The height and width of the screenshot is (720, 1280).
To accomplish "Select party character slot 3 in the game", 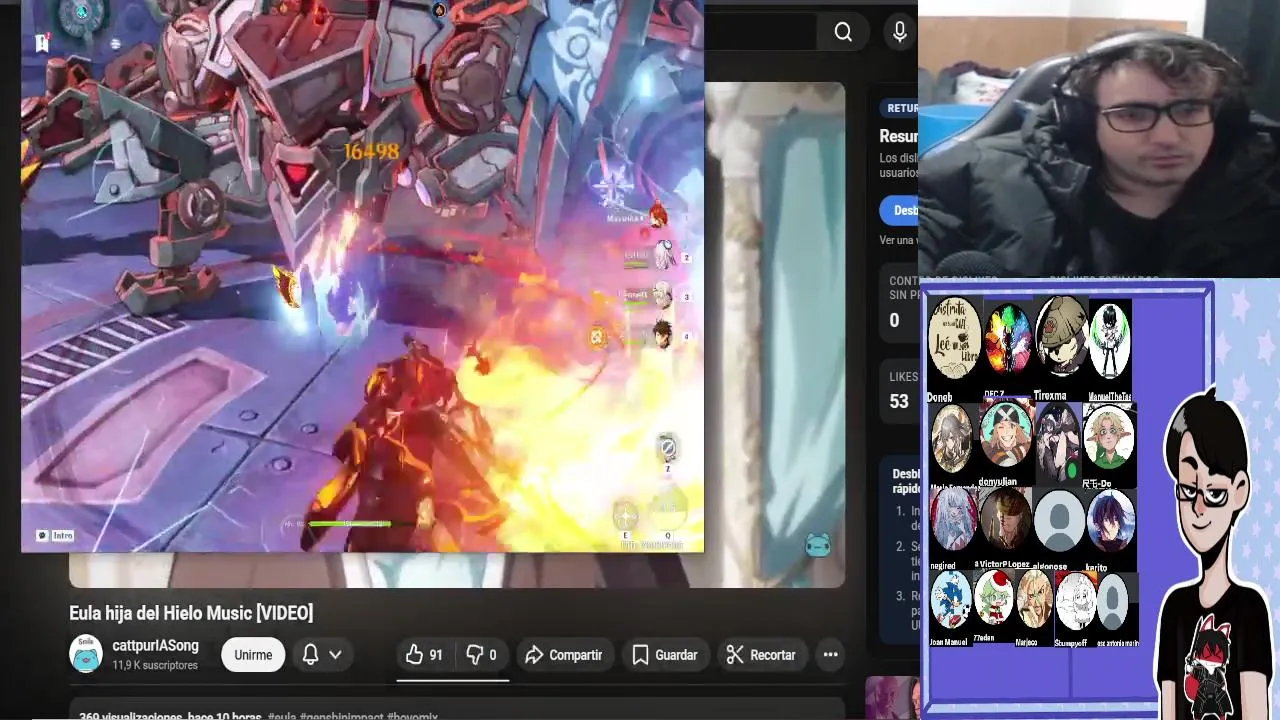I will pos(661,295).
